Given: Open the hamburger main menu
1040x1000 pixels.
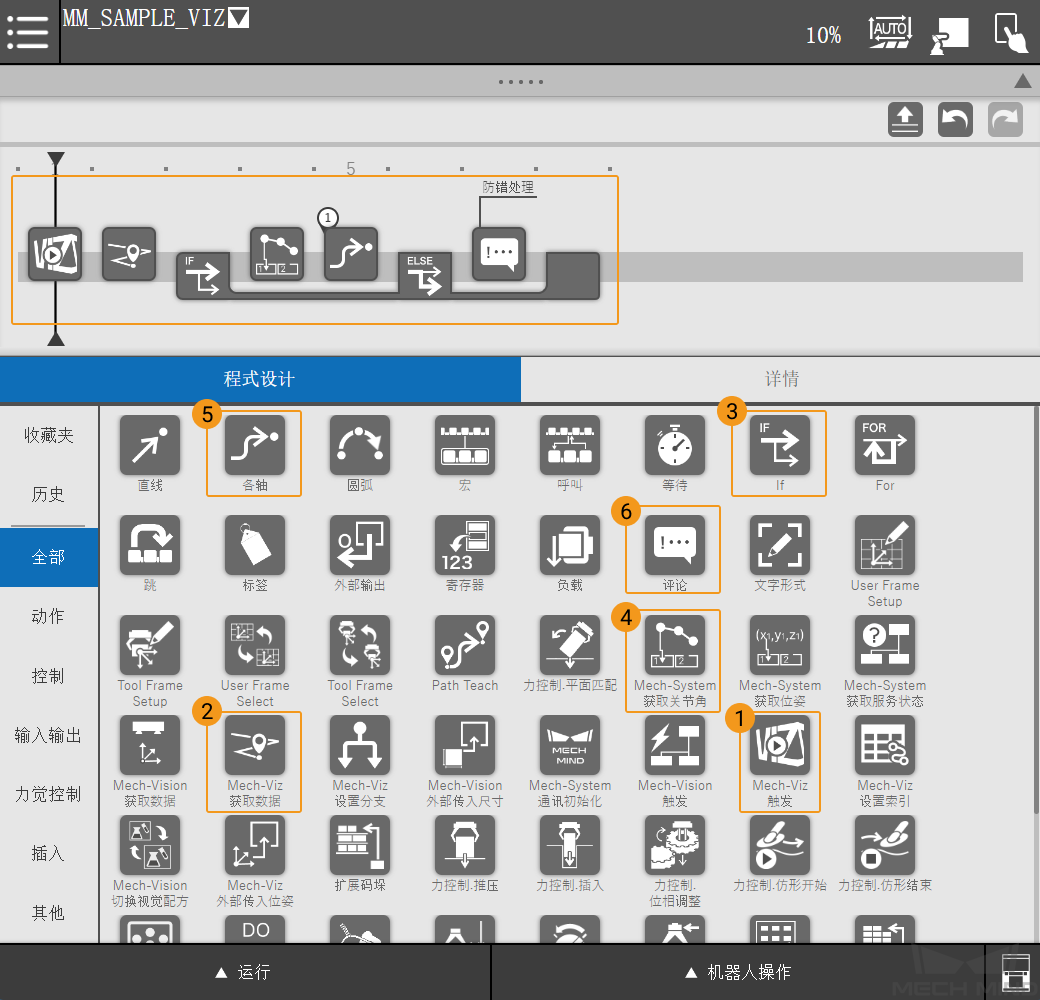Looking at the screenshot, I should [28, 31].
